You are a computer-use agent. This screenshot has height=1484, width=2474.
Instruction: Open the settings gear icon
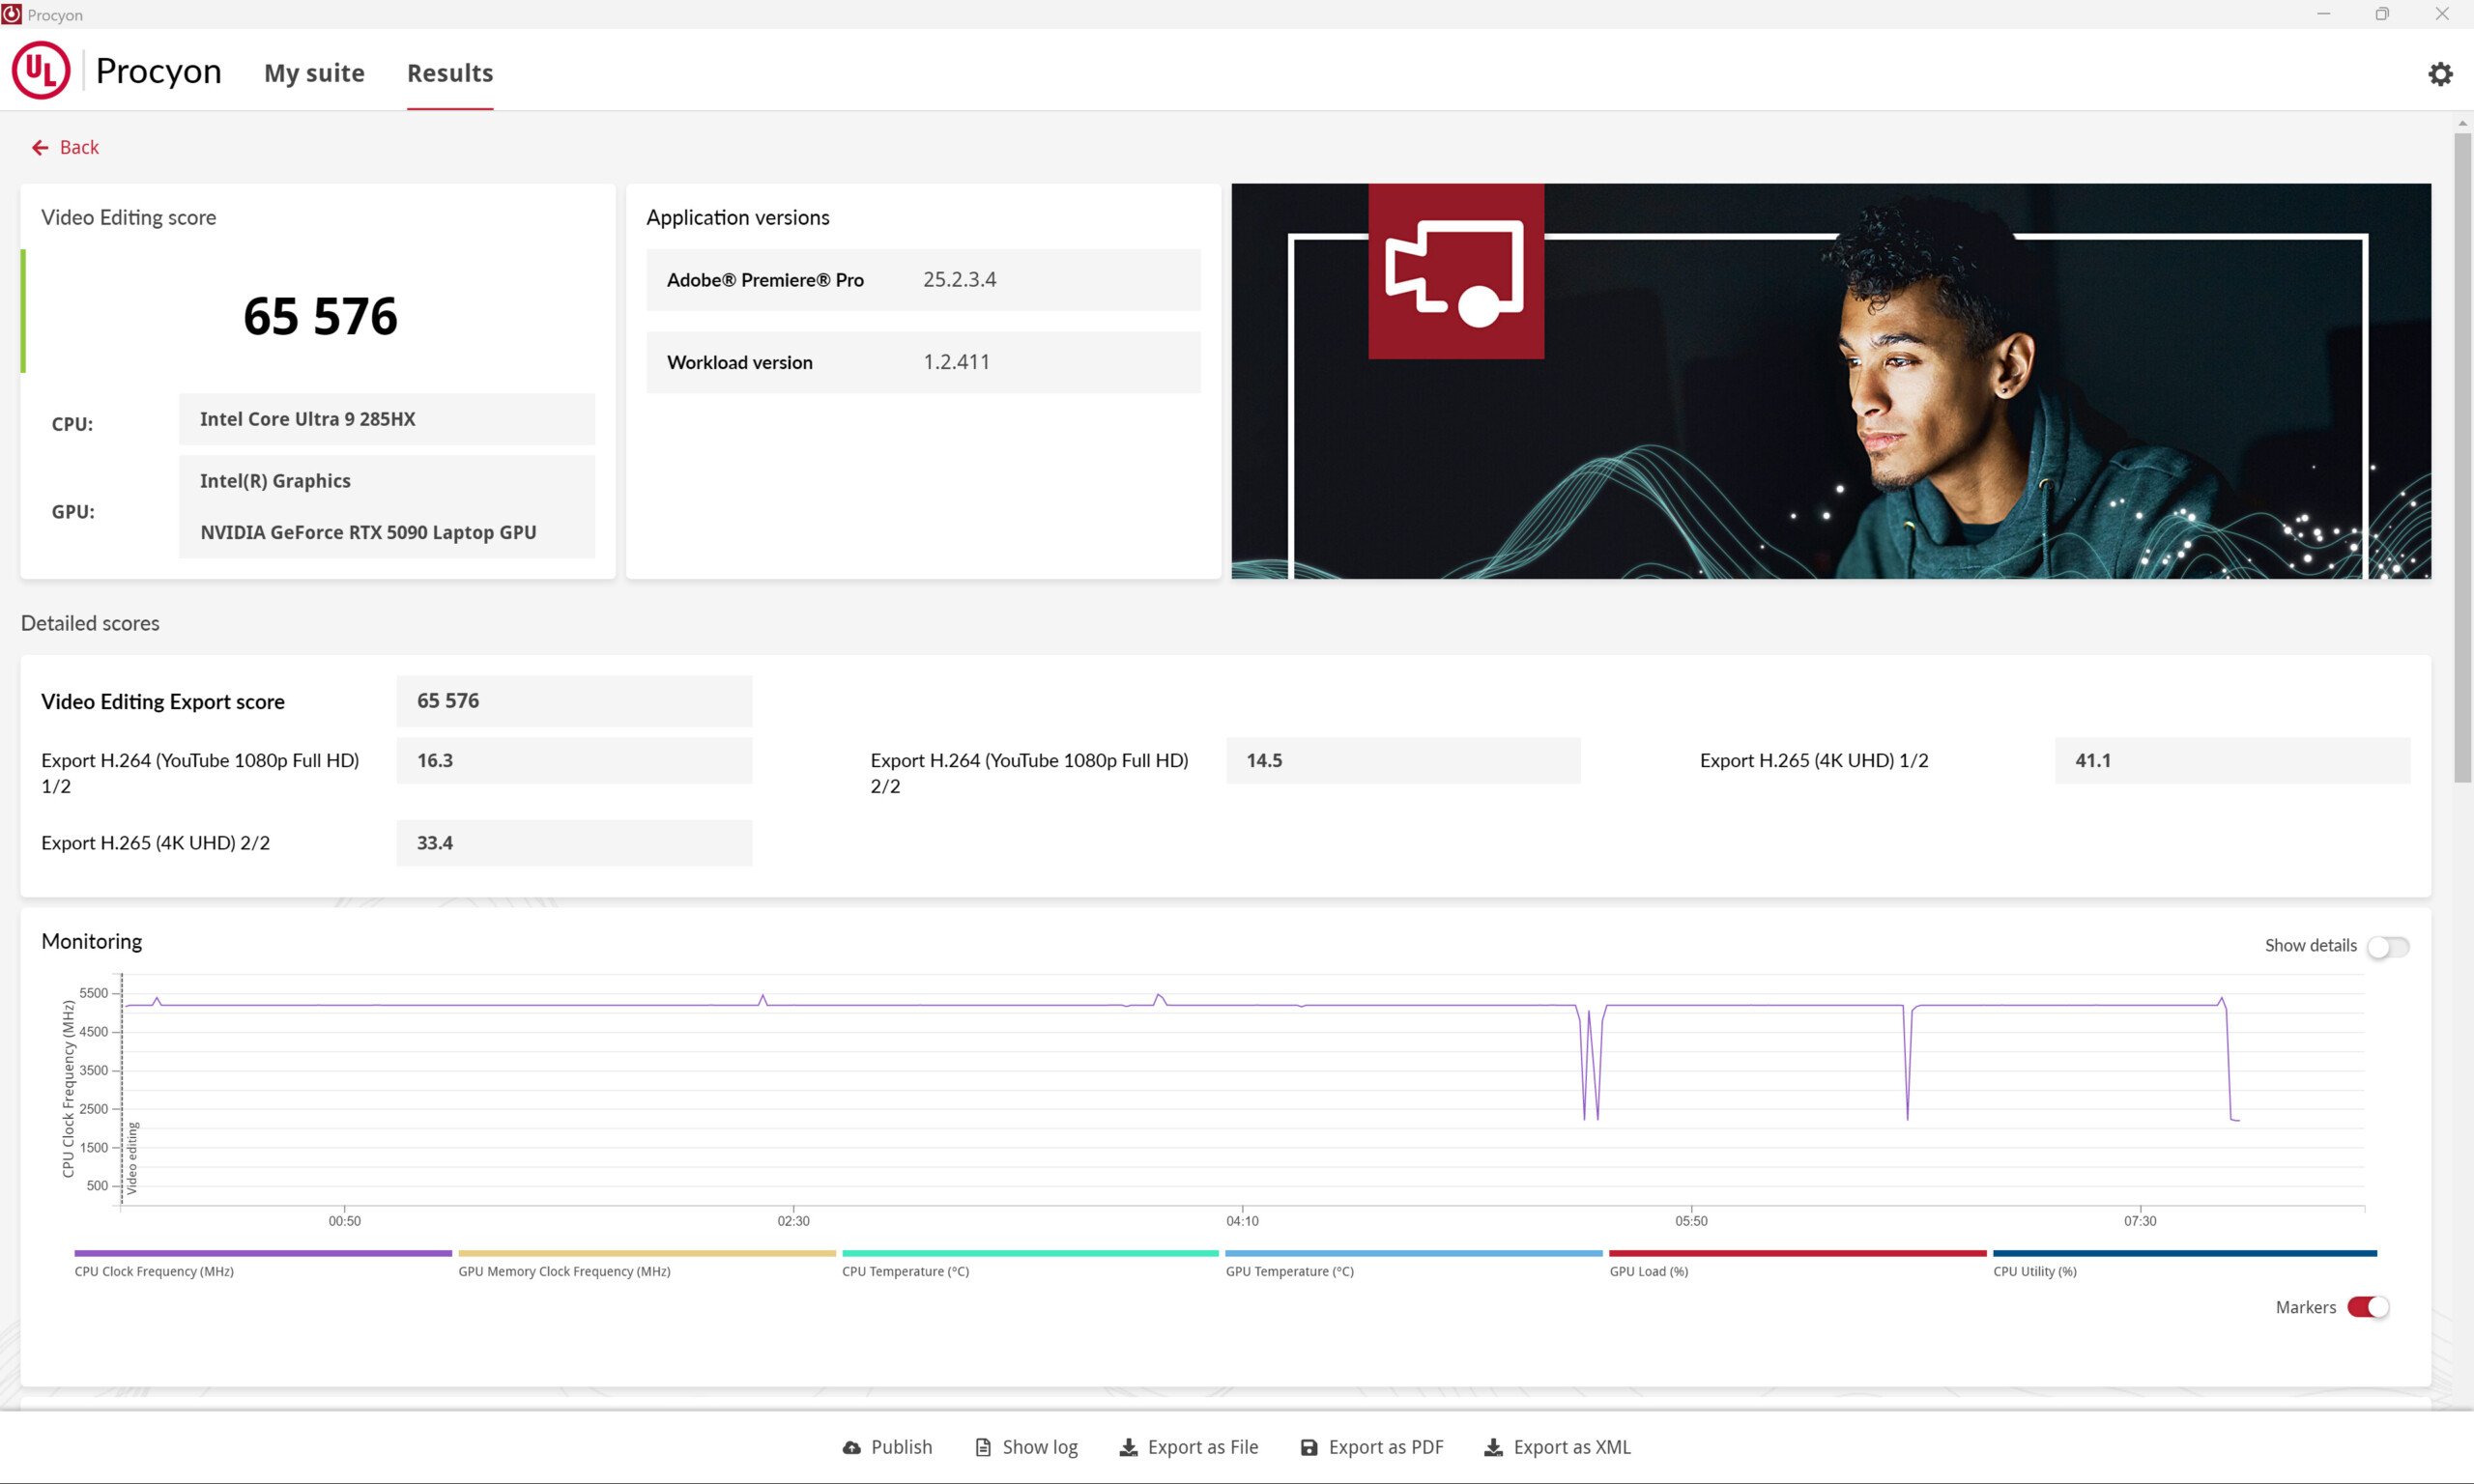(x=2440, y=74)
